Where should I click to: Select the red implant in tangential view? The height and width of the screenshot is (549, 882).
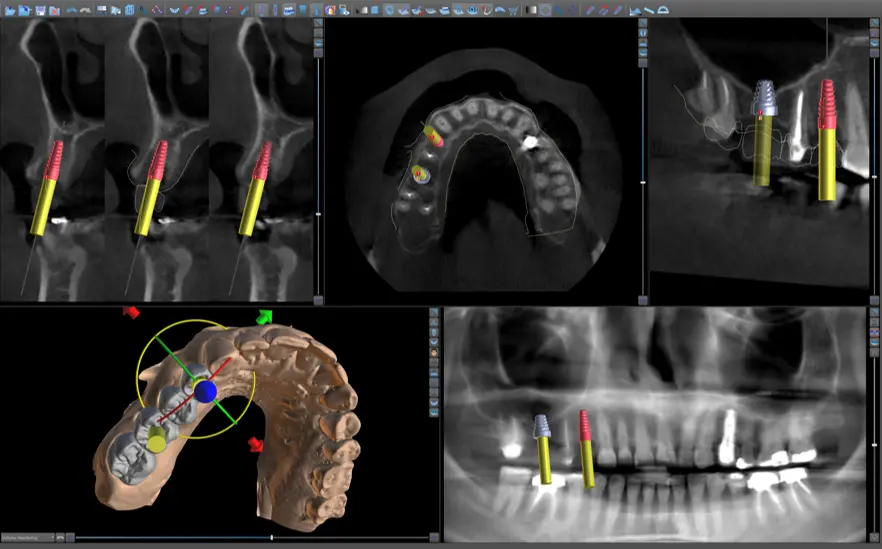tap(826, 140)
